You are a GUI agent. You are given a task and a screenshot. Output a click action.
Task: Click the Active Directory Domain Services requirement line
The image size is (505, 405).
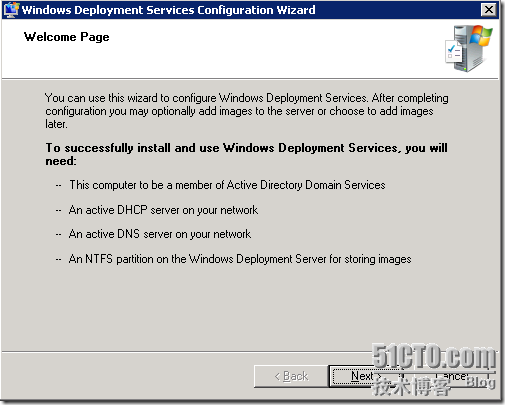(x=227, y=185)
